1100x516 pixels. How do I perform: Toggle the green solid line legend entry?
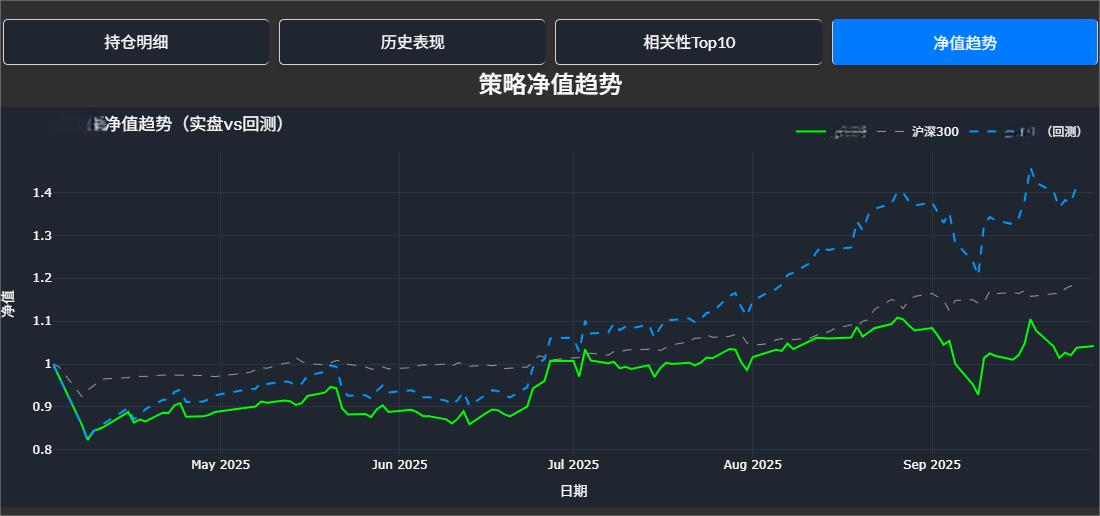pyautogui.click(x=832, y=131)
